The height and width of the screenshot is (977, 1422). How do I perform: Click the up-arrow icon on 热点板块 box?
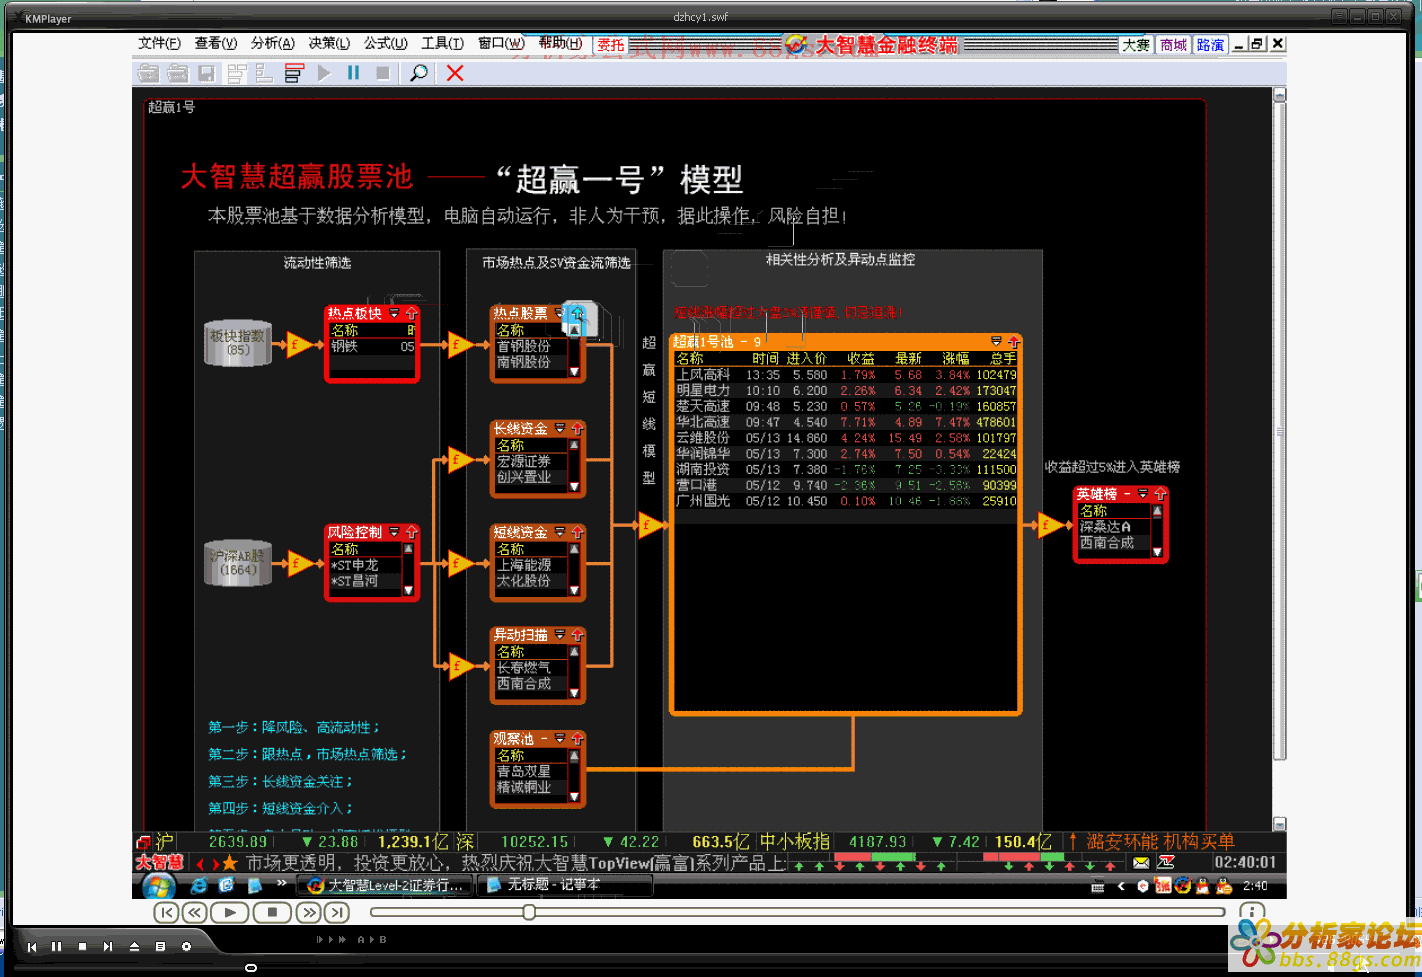click(x=411, y=314)
